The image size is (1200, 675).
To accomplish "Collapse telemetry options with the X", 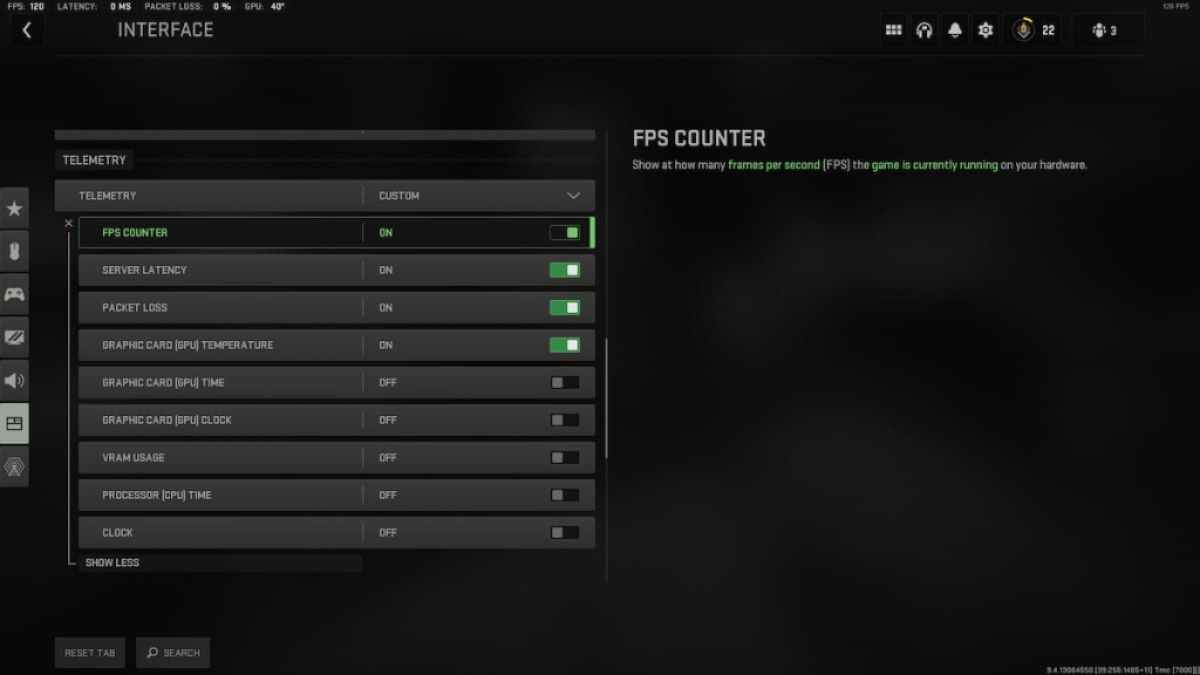I will coord(68,223).
